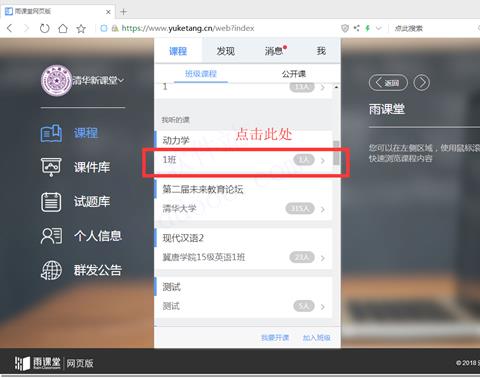Viewport: 480px width, 378px height.
Task: Open 群发公告 in the sidebar
Action: 98,270
